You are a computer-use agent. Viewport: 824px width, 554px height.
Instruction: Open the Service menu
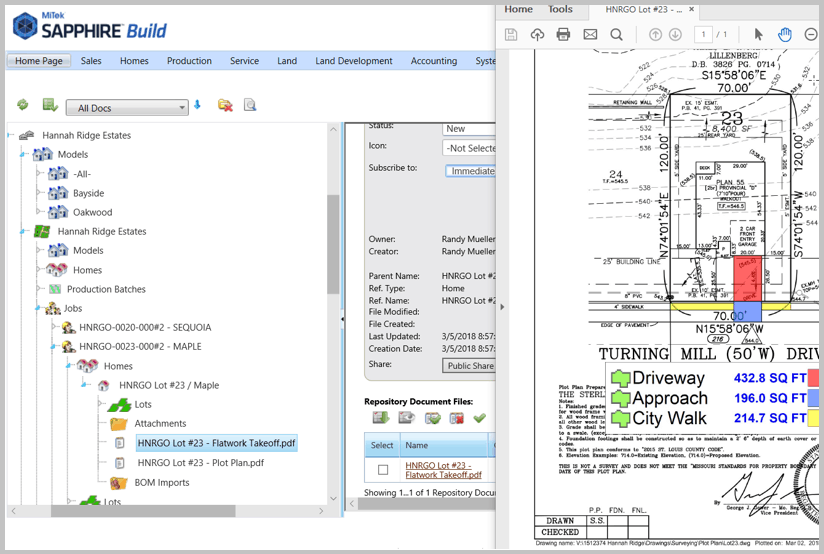(244, 61)
